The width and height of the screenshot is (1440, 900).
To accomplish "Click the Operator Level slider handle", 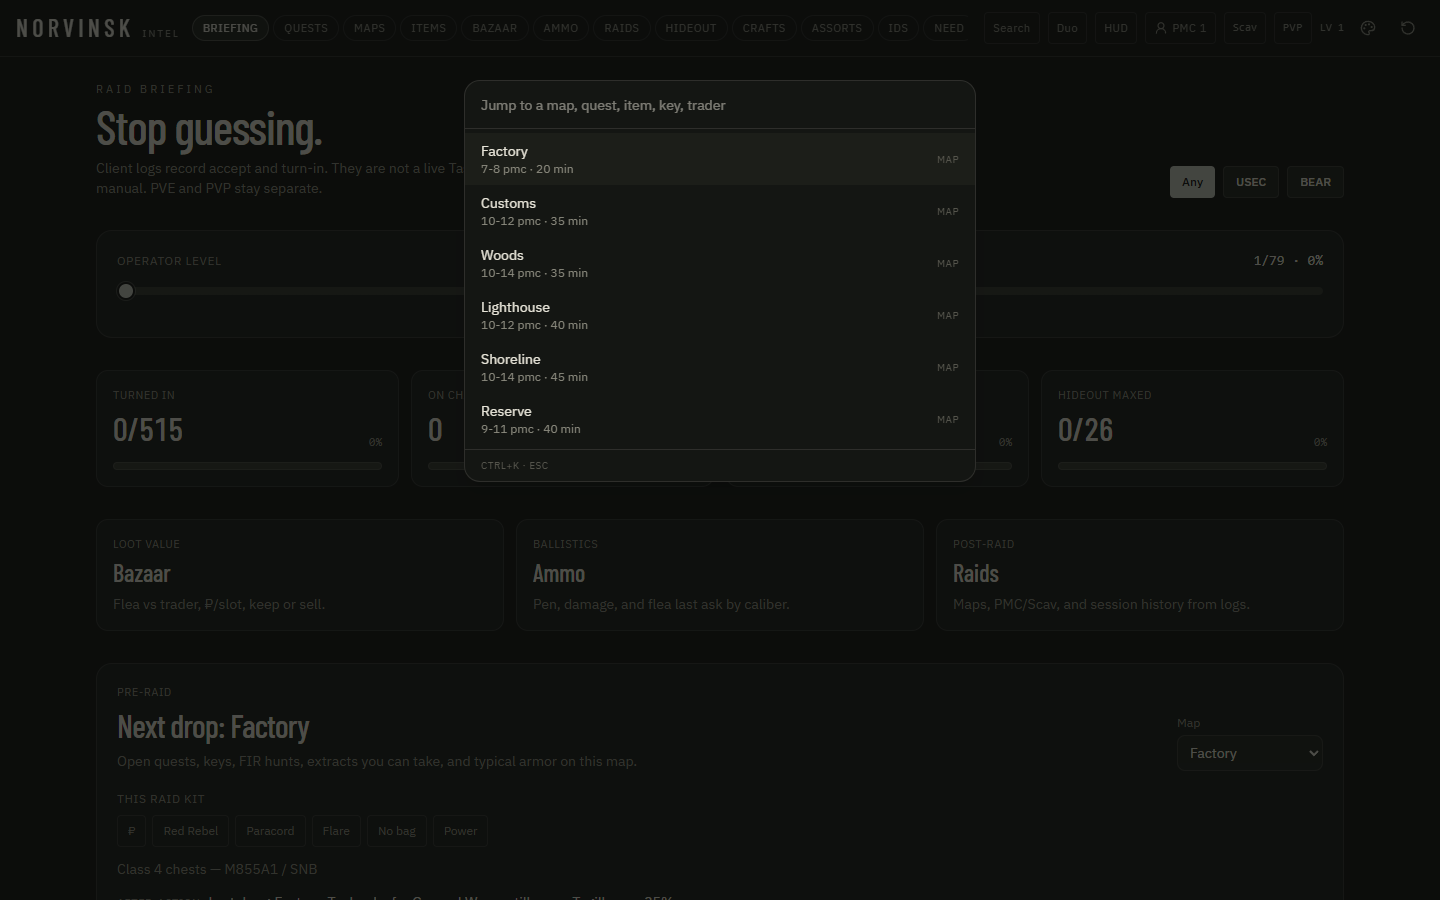I will tap(126, 291).
